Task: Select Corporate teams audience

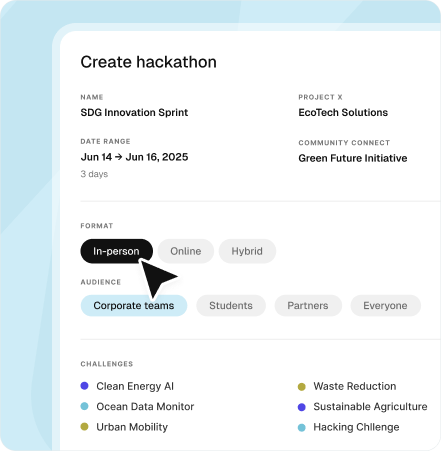Action: pyautogui.click(x=134, y=305)
